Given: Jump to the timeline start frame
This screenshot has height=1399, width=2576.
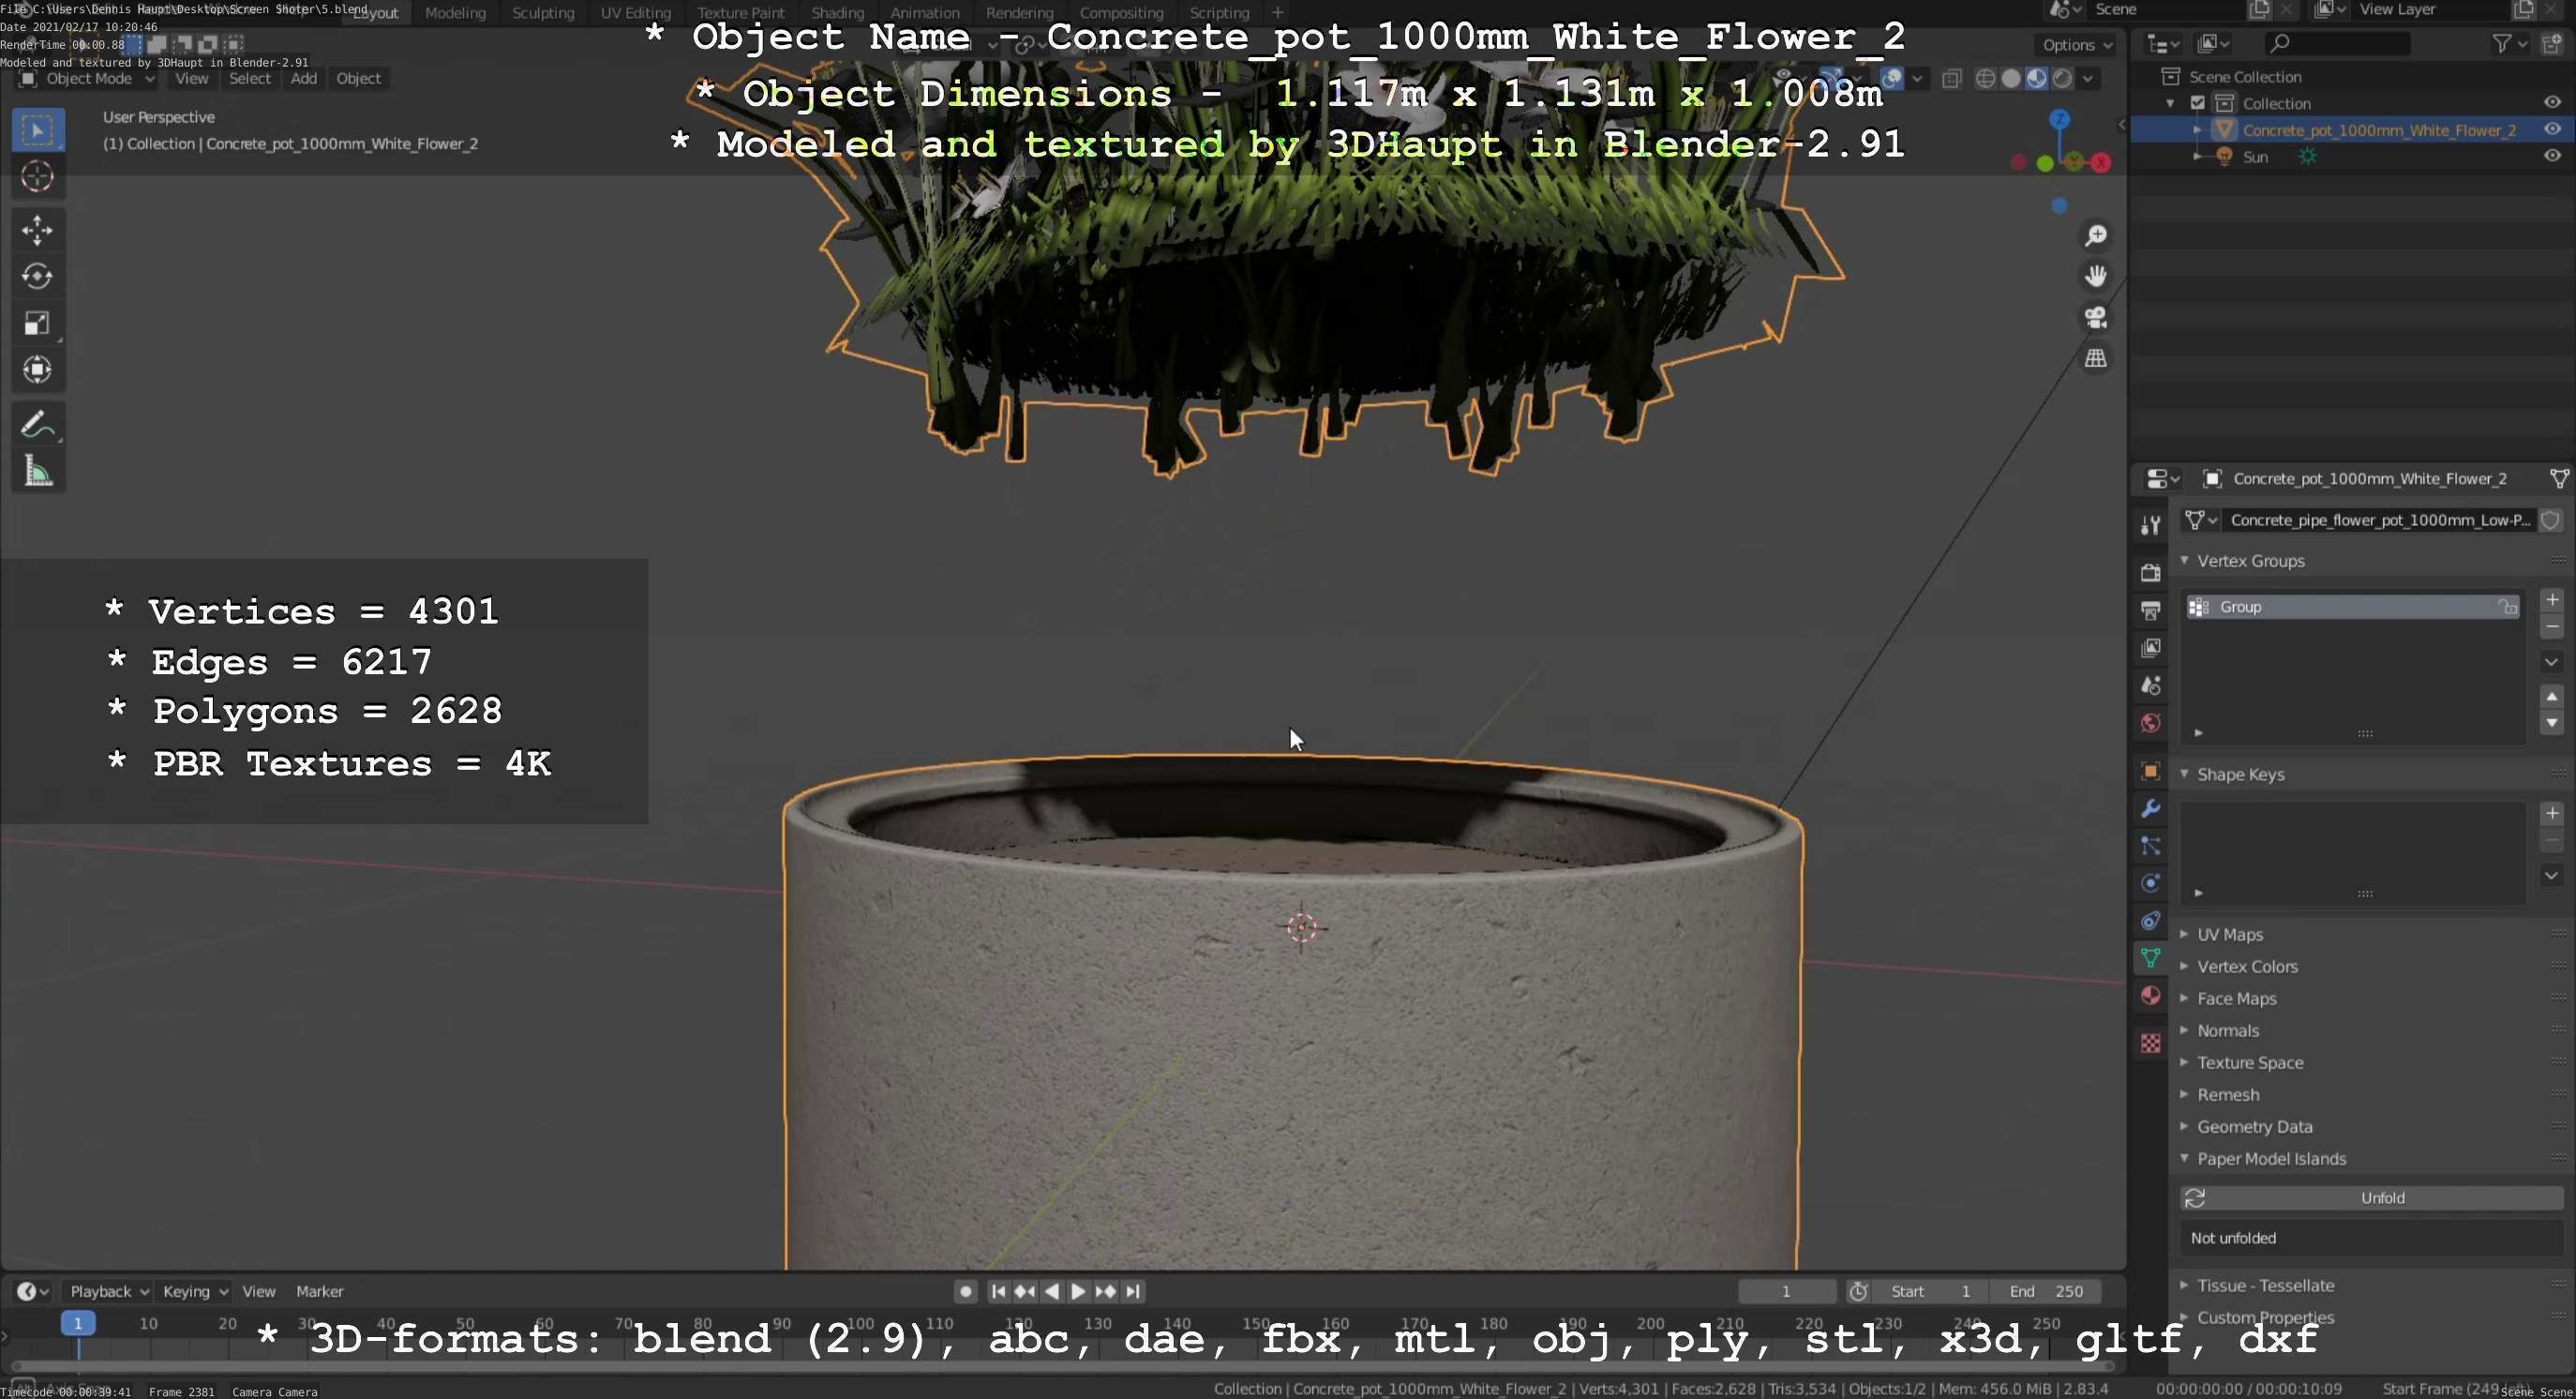Looking at the screenshot, I should coord(998,1291).
